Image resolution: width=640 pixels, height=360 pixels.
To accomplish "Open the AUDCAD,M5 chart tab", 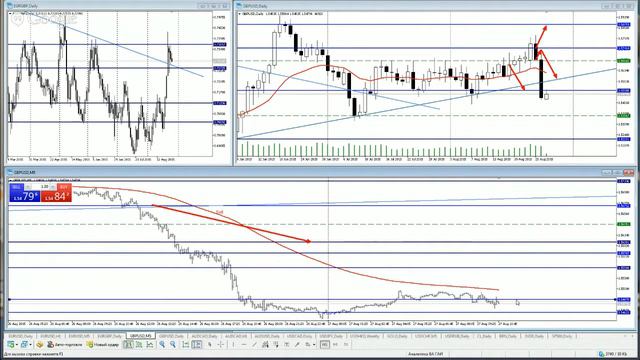I will (236, 336).
